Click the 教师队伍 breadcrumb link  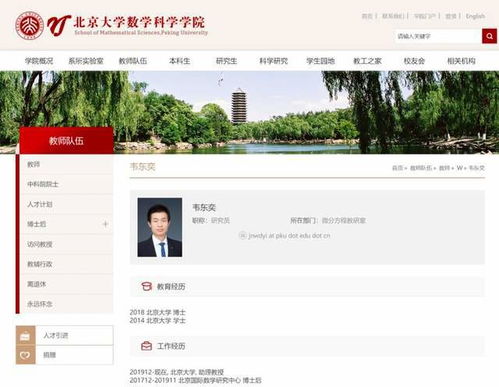click(x=421, y=168)
